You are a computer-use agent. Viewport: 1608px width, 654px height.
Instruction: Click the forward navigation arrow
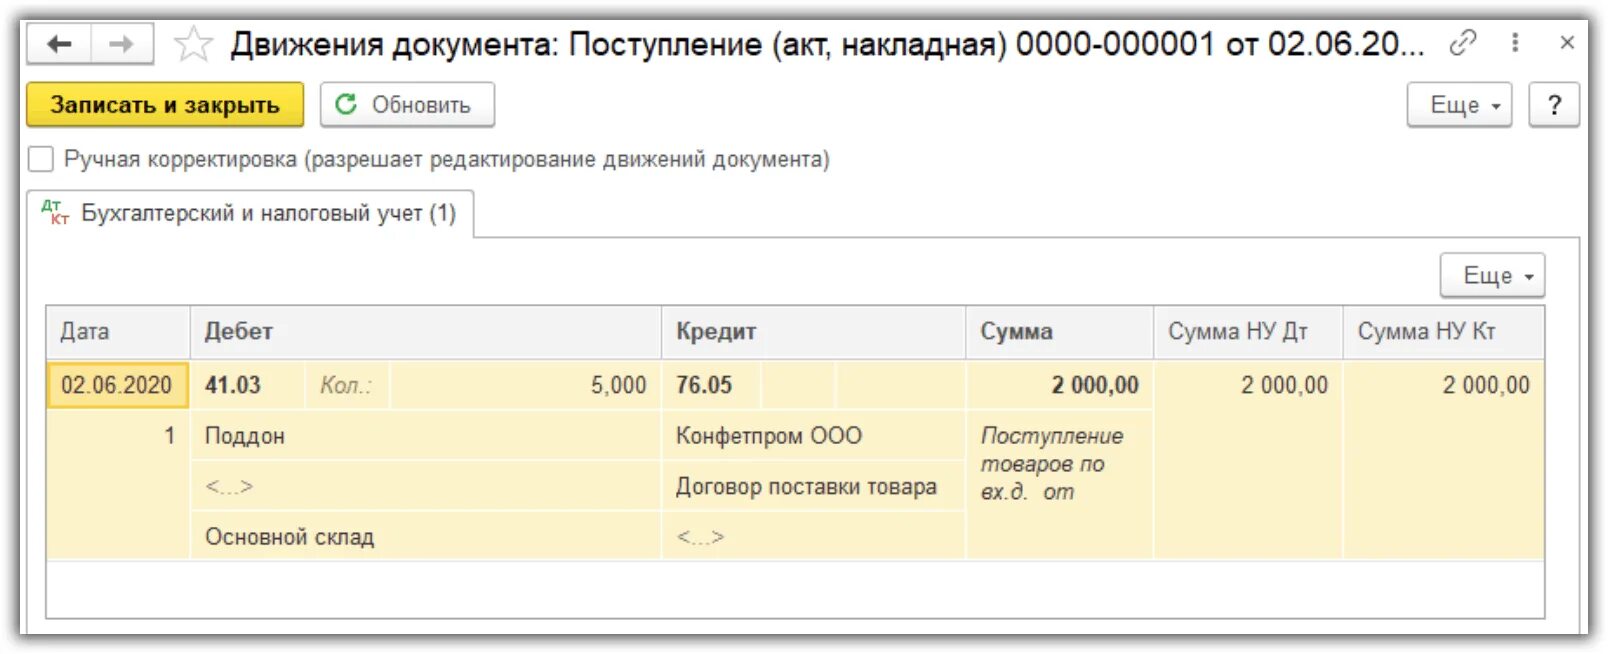click(121, 44)
